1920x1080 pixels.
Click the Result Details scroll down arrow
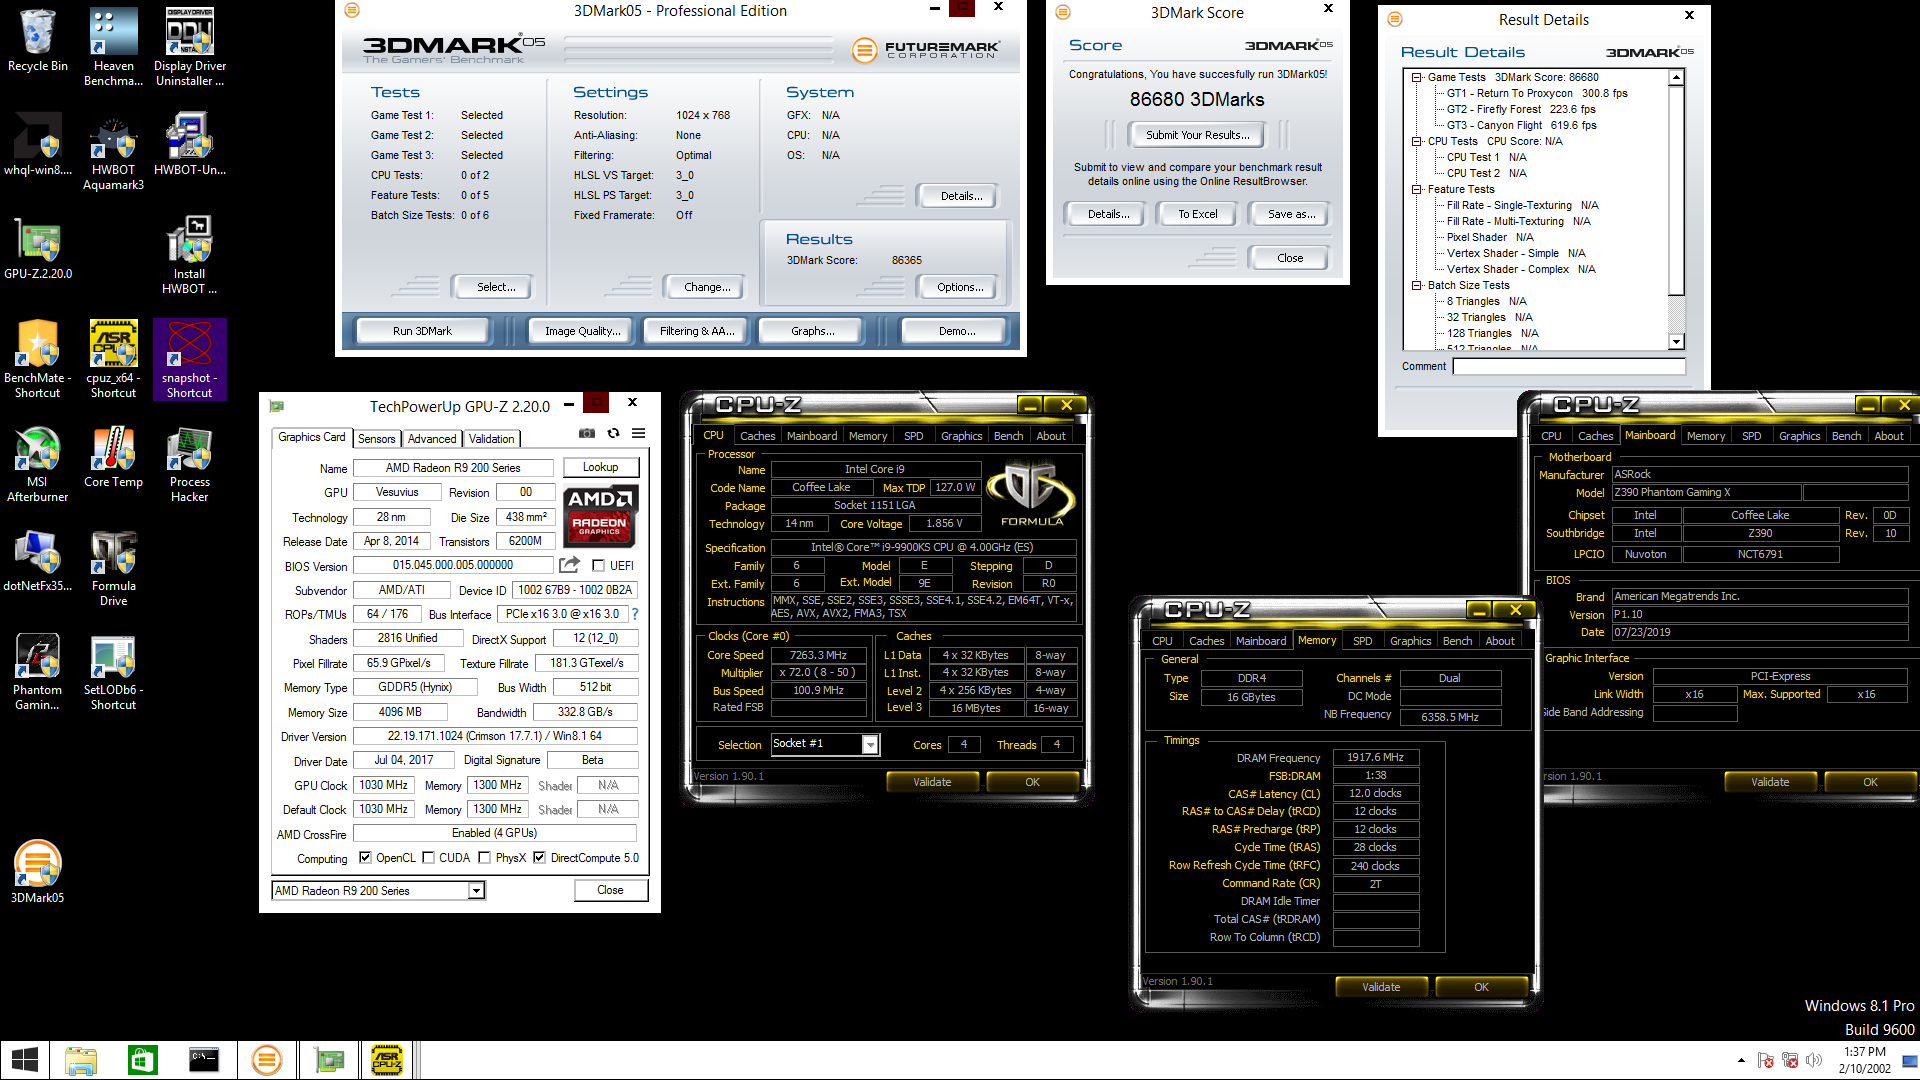(x=1677, y=342)
